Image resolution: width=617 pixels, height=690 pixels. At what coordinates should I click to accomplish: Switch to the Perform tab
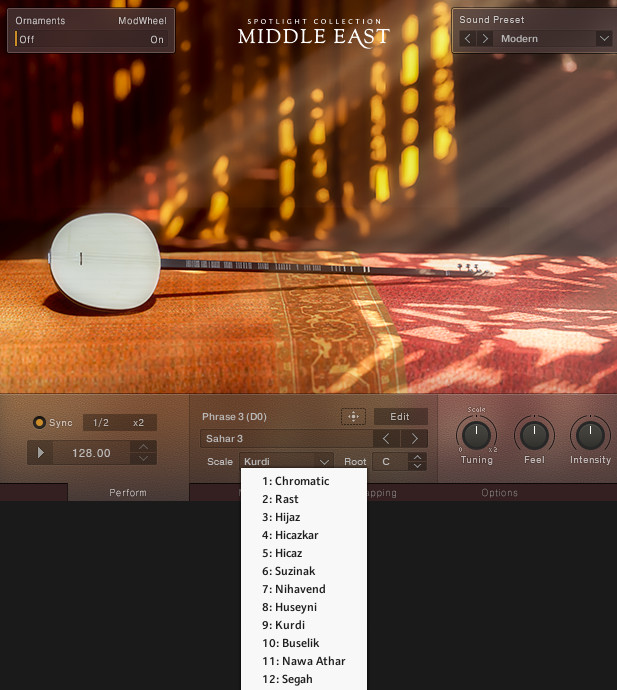pyautogui.click(x=128, y=492)
